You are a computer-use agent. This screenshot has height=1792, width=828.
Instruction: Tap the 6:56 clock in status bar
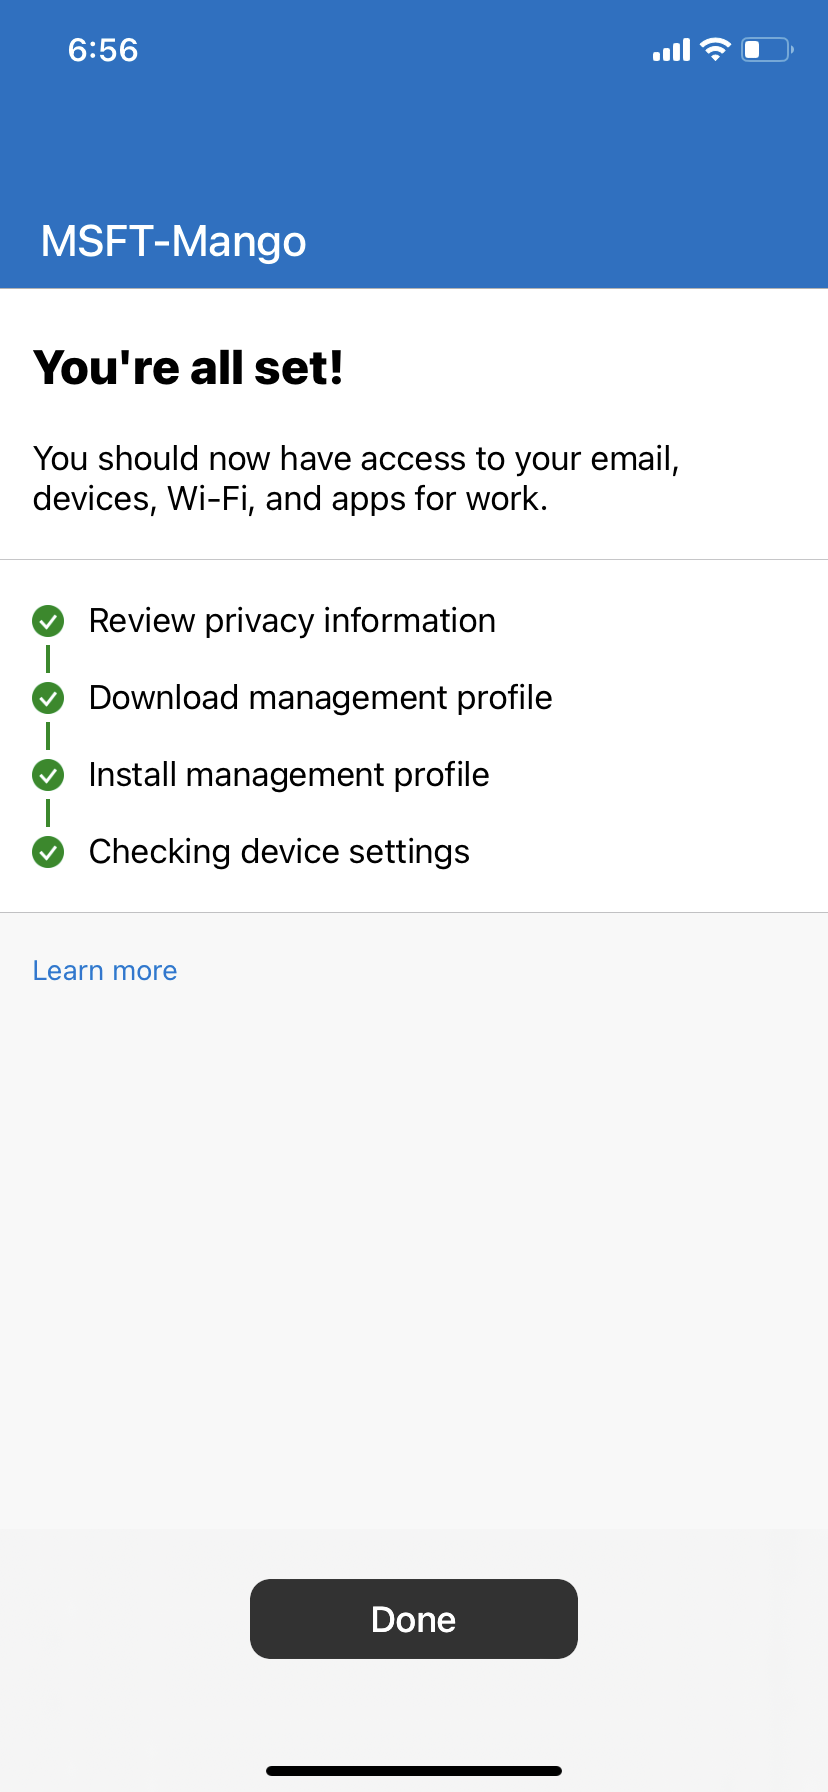pos(103,50)
